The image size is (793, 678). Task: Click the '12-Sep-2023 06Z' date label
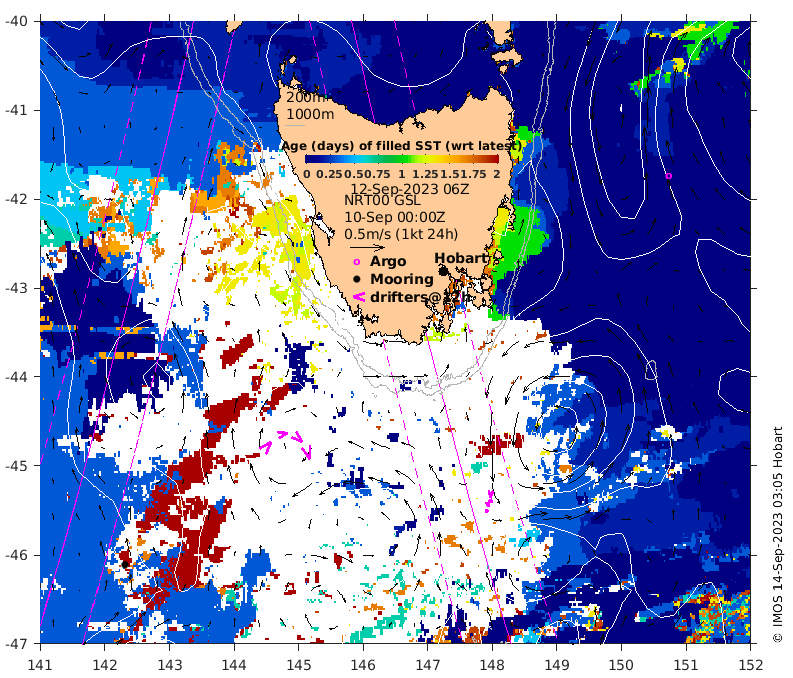pos(410,189)
